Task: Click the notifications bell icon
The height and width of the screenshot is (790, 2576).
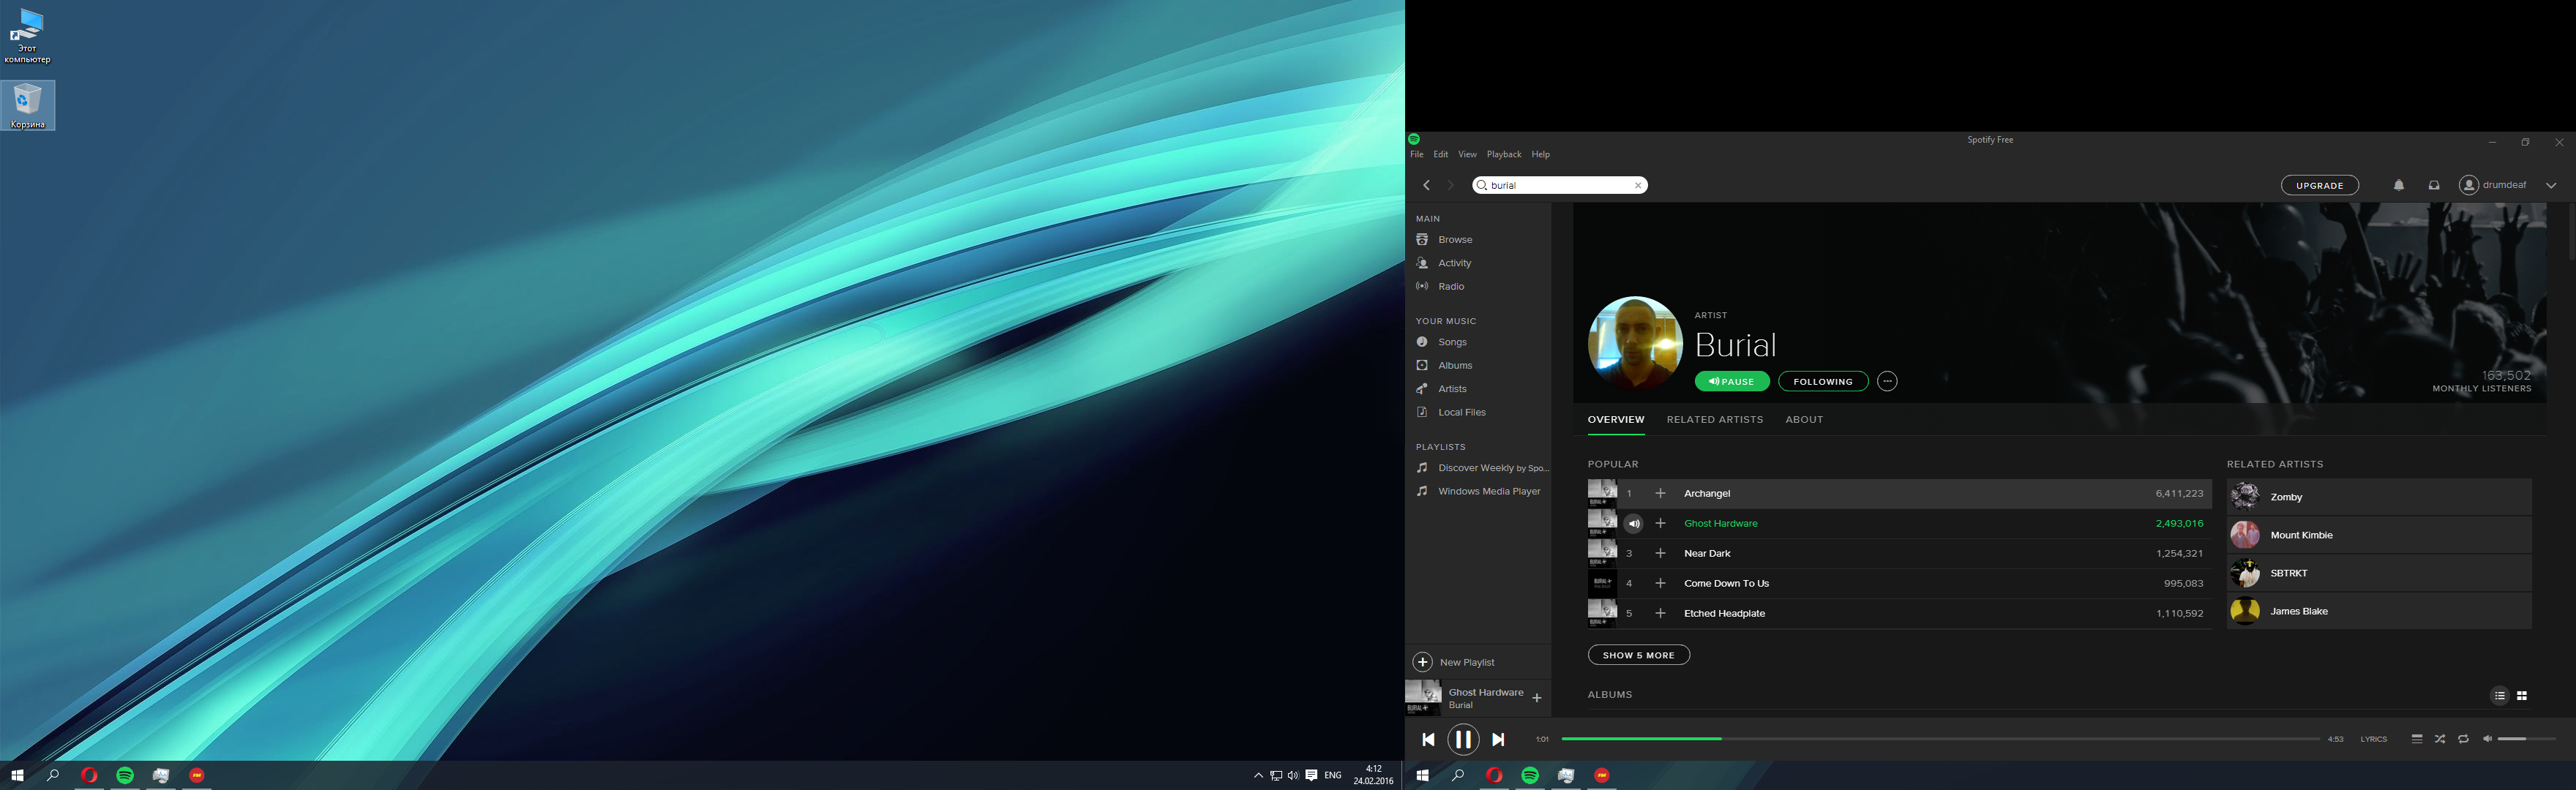Action: point(2399,185)
